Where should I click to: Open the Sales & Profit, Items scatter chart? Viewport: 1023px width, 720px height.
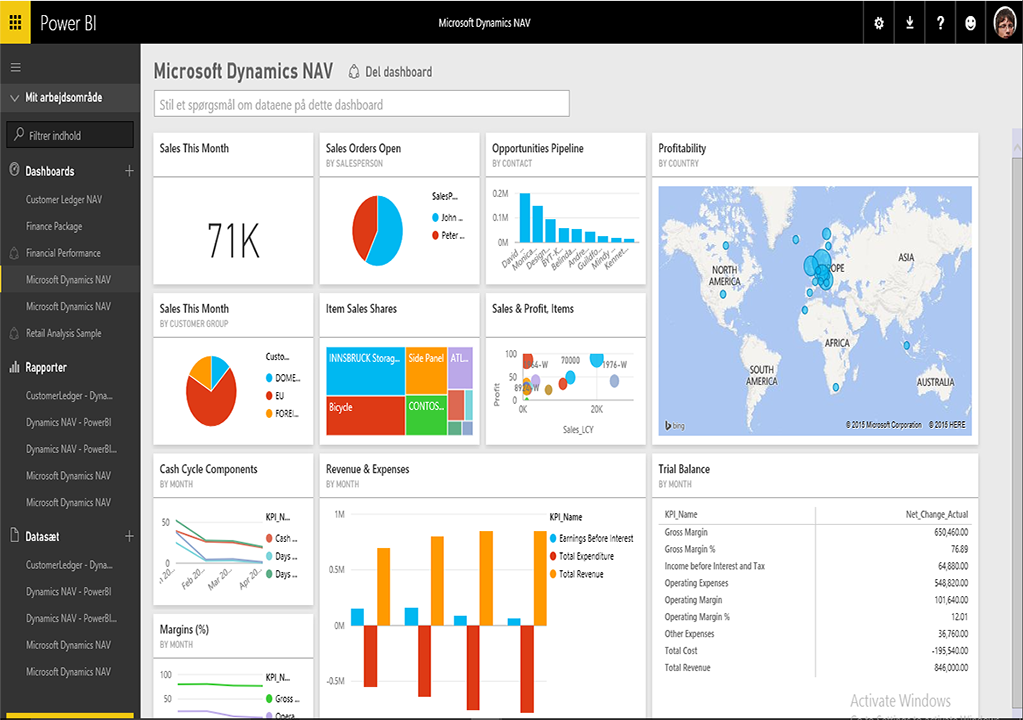pos(566,391)
